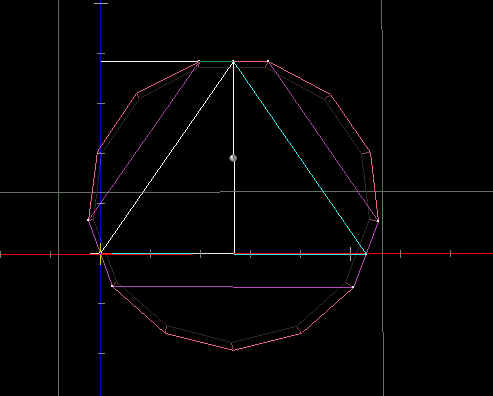Pick the gray vertical guide line on the right
Viewport: 493px width, 396px height.
[x=383, y=198]
